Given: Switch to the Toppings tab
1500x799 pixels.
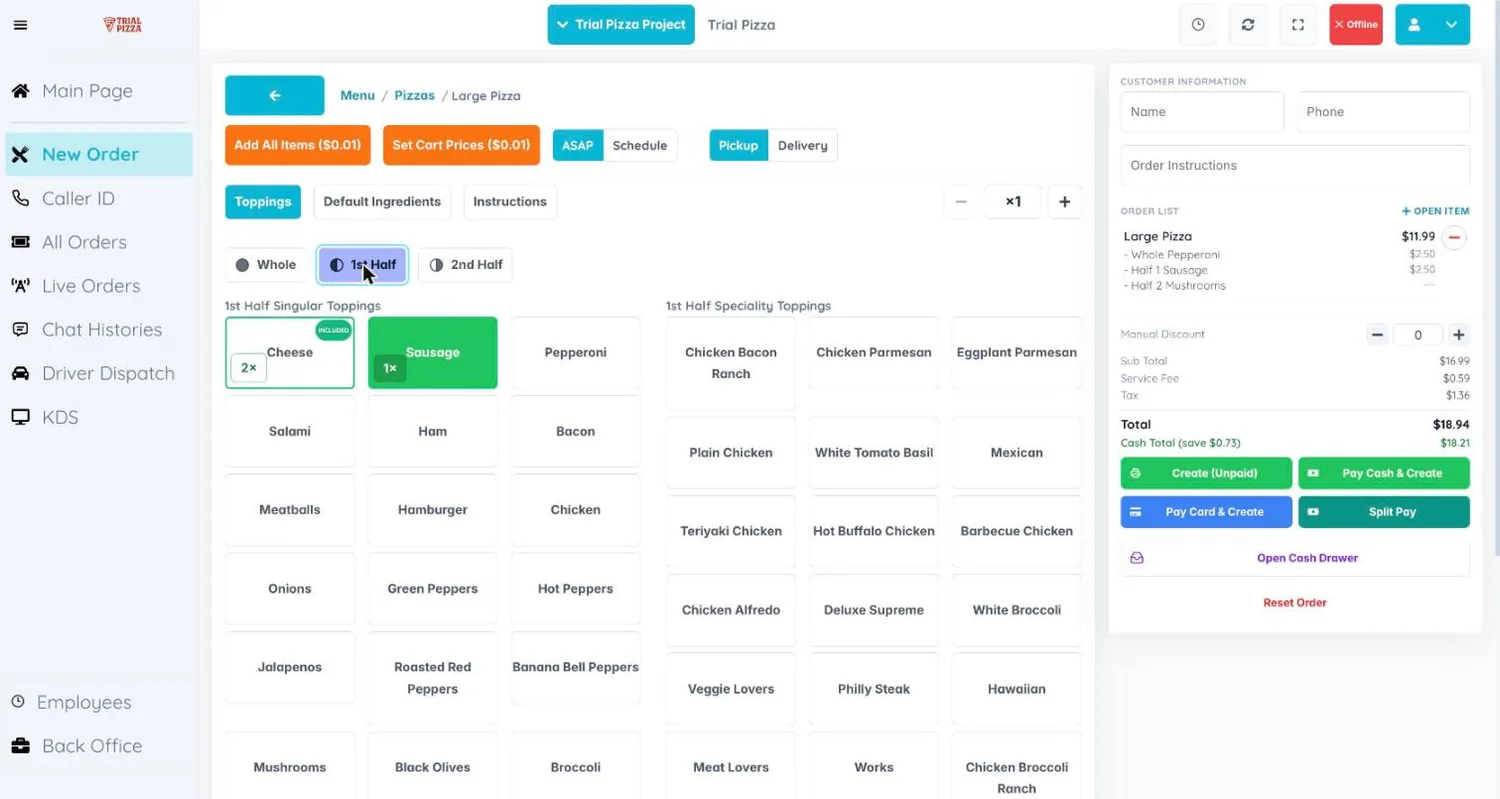Looking at the screenshot, I should point(263,201).
